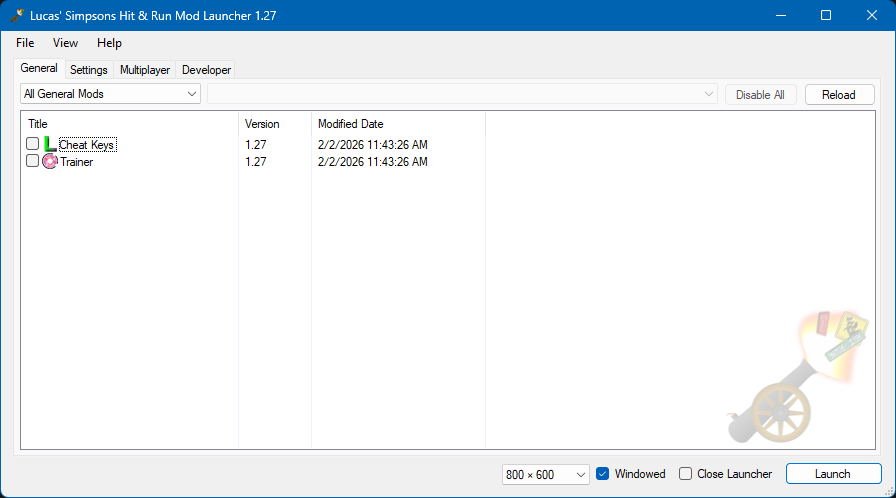Uncheck the Windowed checkbox
Image resolution: width=896 pixels, height=498 pixels.
(x=602, y=473)
